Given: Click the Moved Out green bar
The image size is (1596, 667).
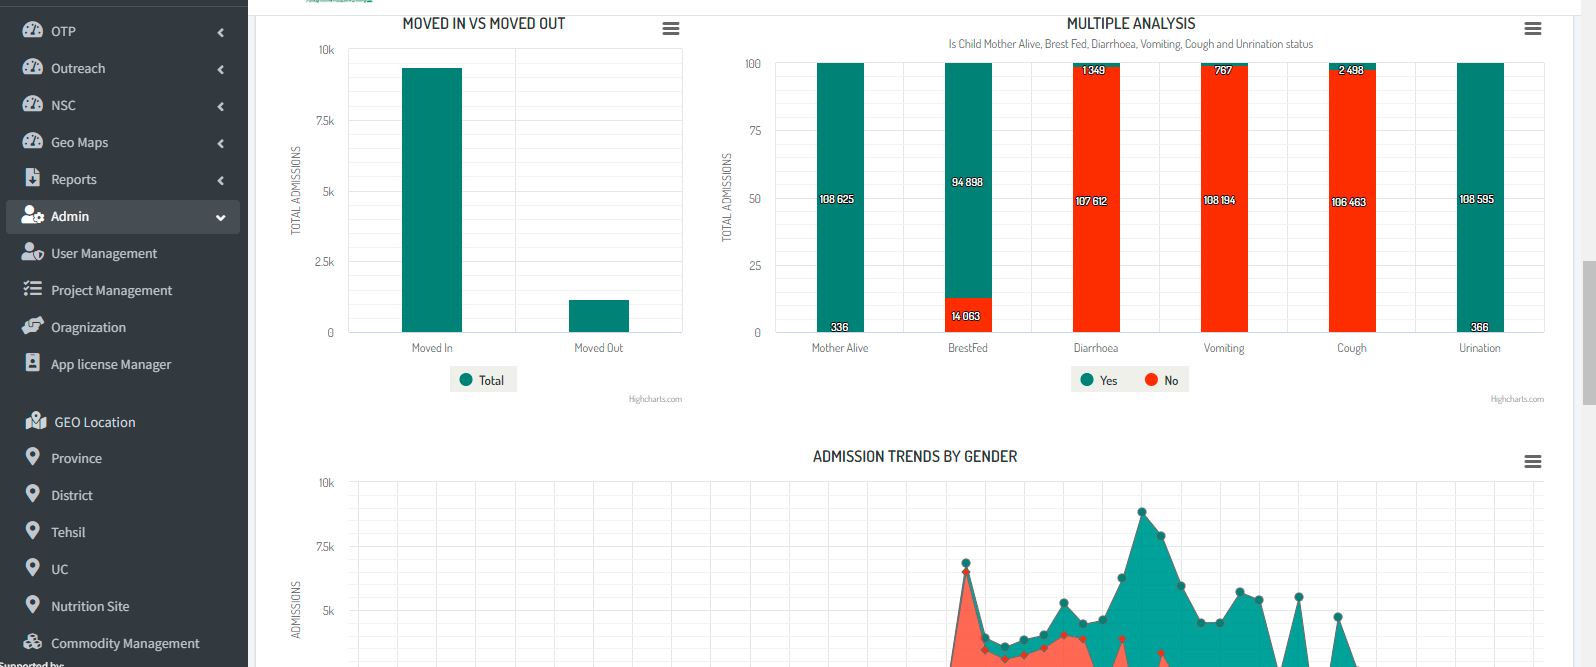Looking at the screenshot, I should coord(599,316).
